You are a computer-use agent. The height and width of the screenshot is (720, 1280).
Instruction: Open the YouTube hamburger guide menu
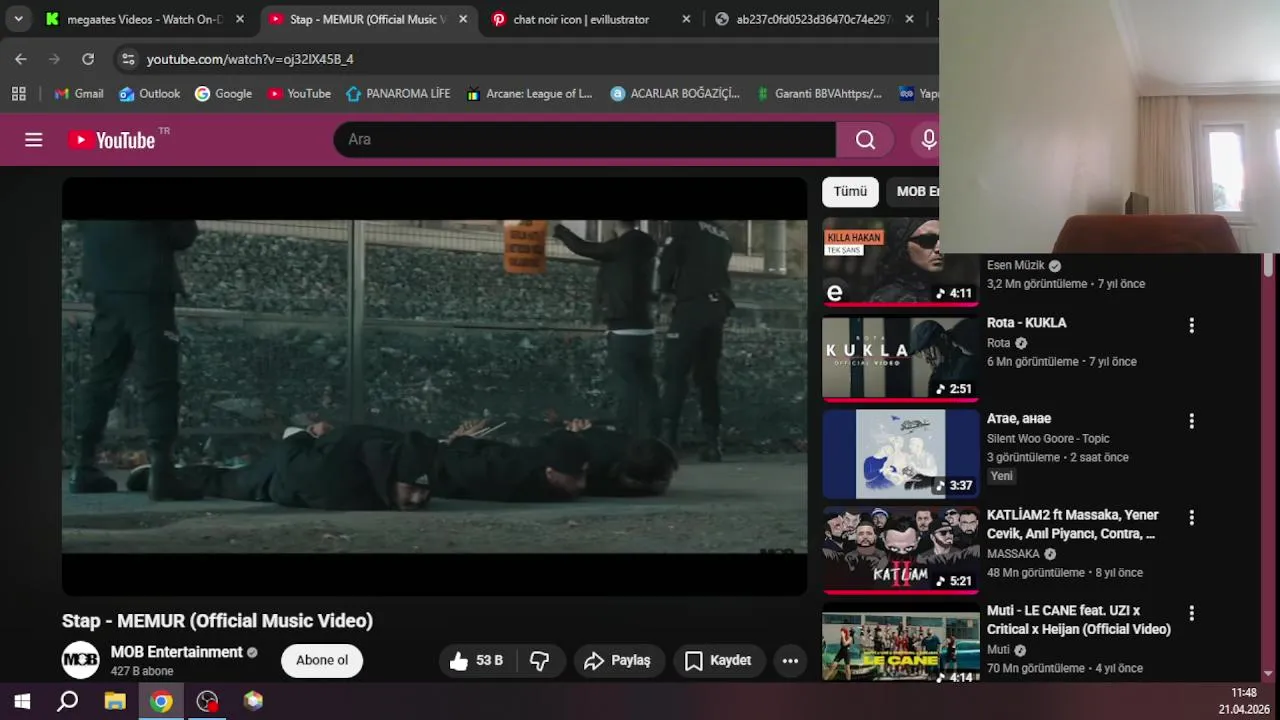34,140
